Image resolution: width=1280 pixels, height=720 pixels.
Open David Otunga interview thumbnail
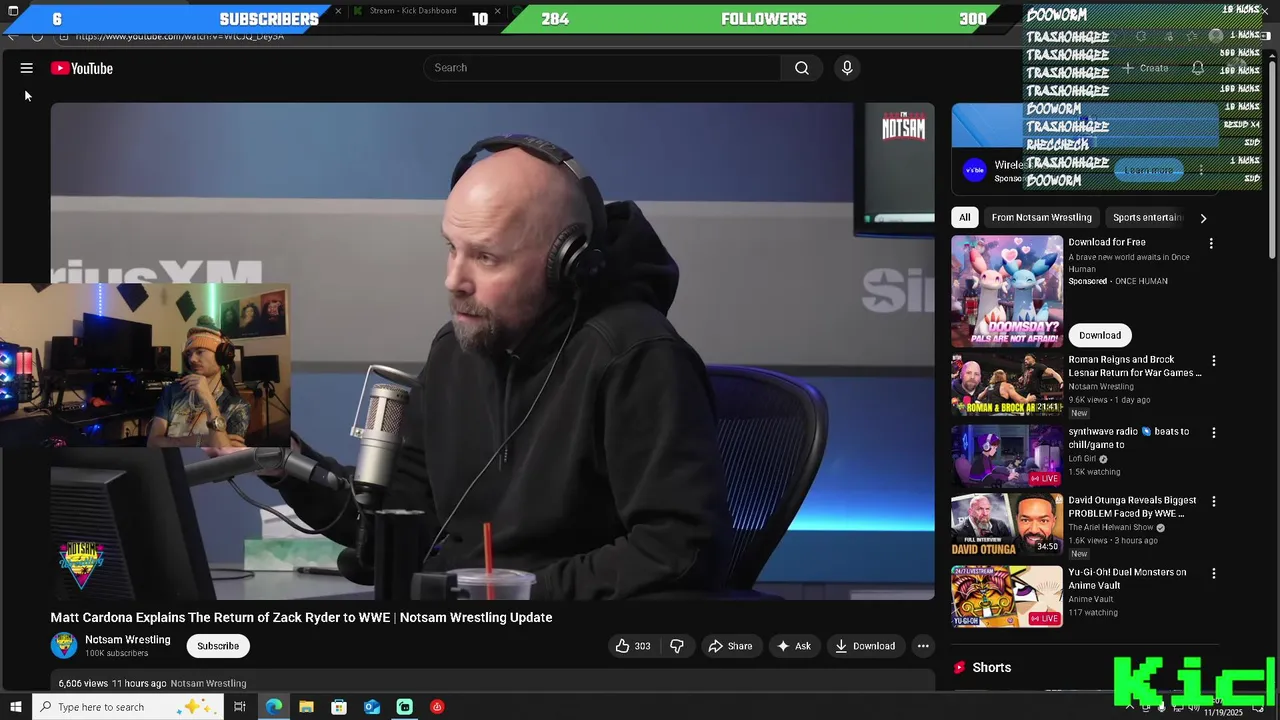1007,525
